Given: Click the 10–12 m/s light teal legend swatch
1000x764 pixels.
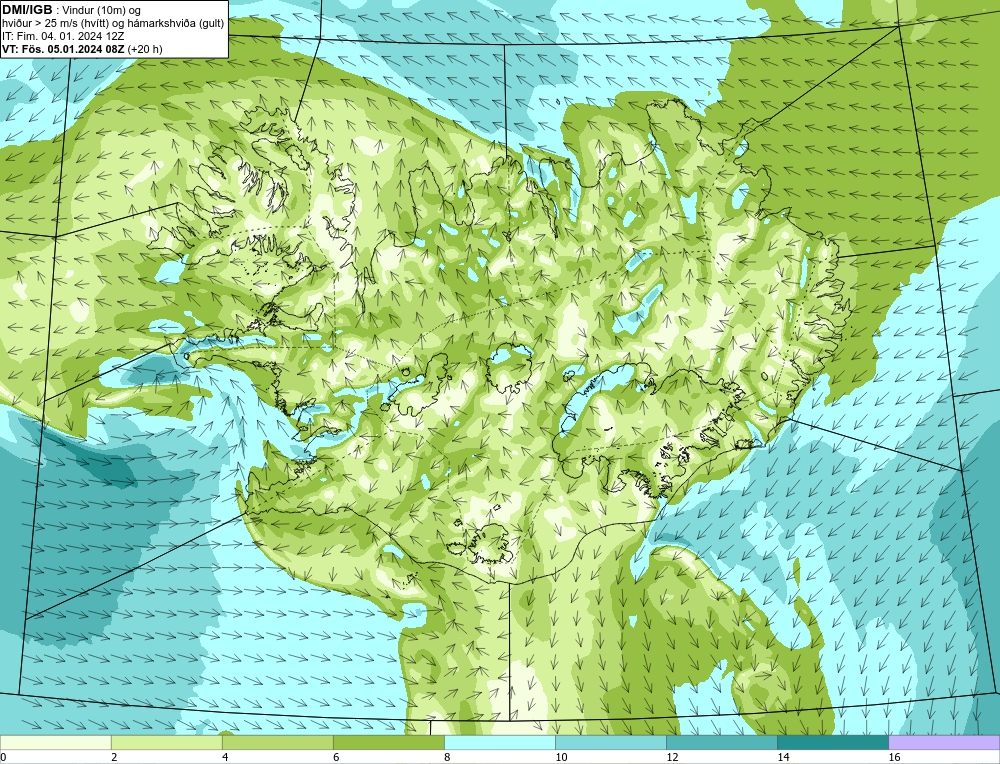Looking at the screenshot, I should pos(611,742).
